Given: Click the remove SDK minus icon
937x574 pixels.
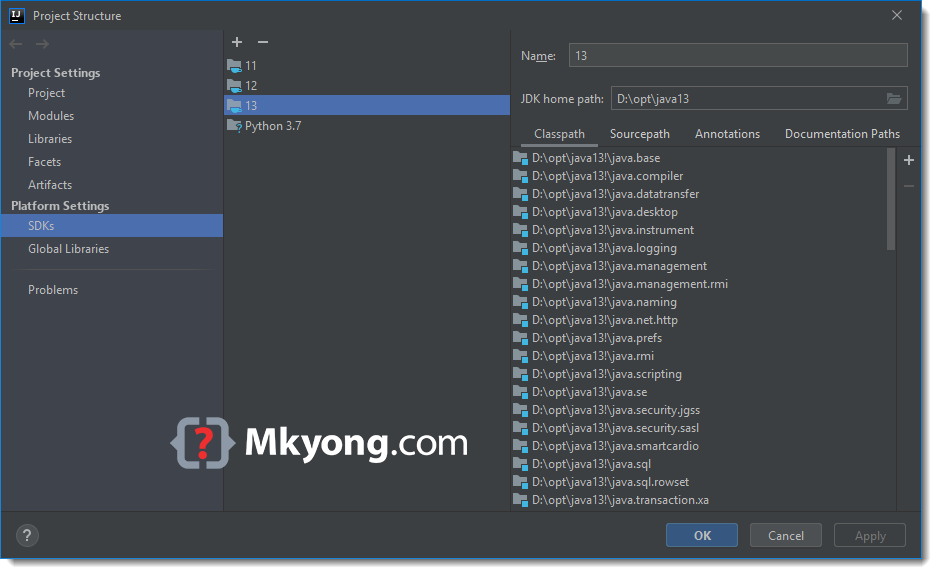Looking at the screenshot, I should (x=263, y=42).
